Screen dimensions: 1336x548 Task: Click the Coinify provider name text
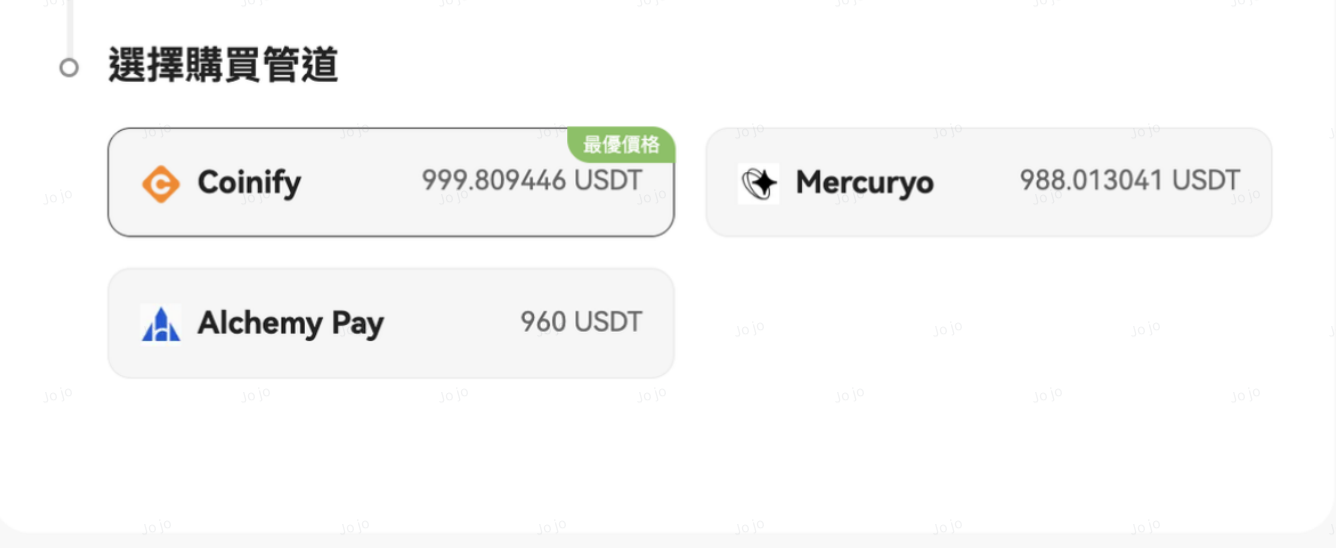[249, 183]
